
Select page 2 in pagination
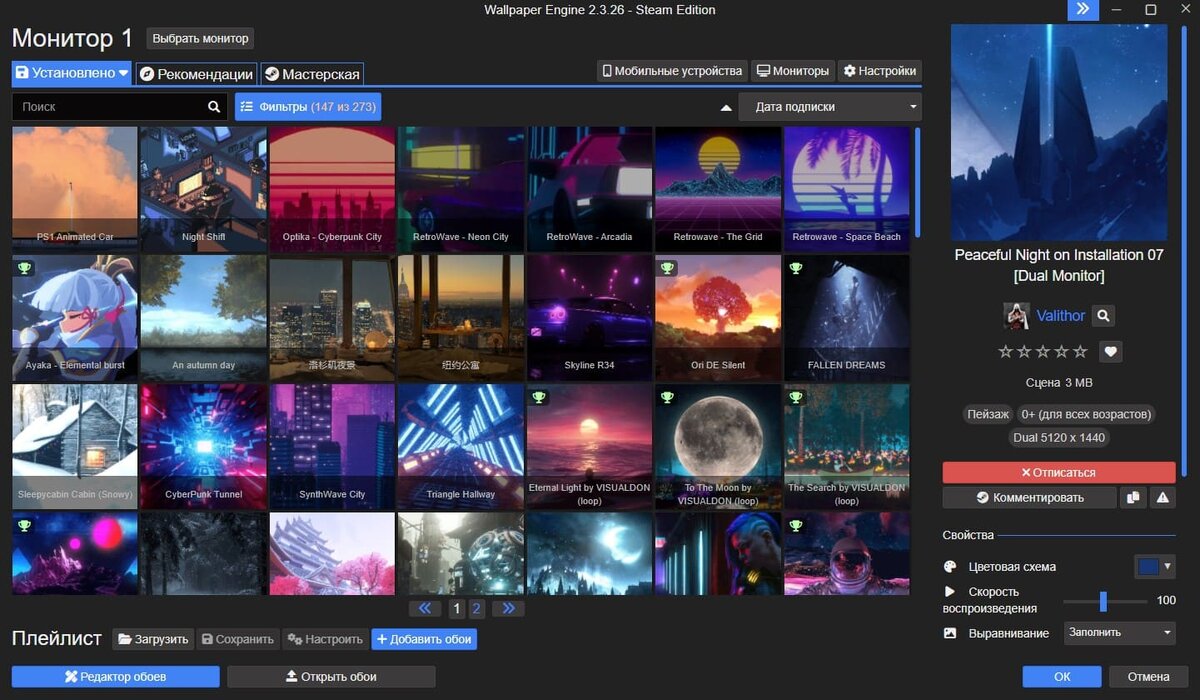click(476, 608)
